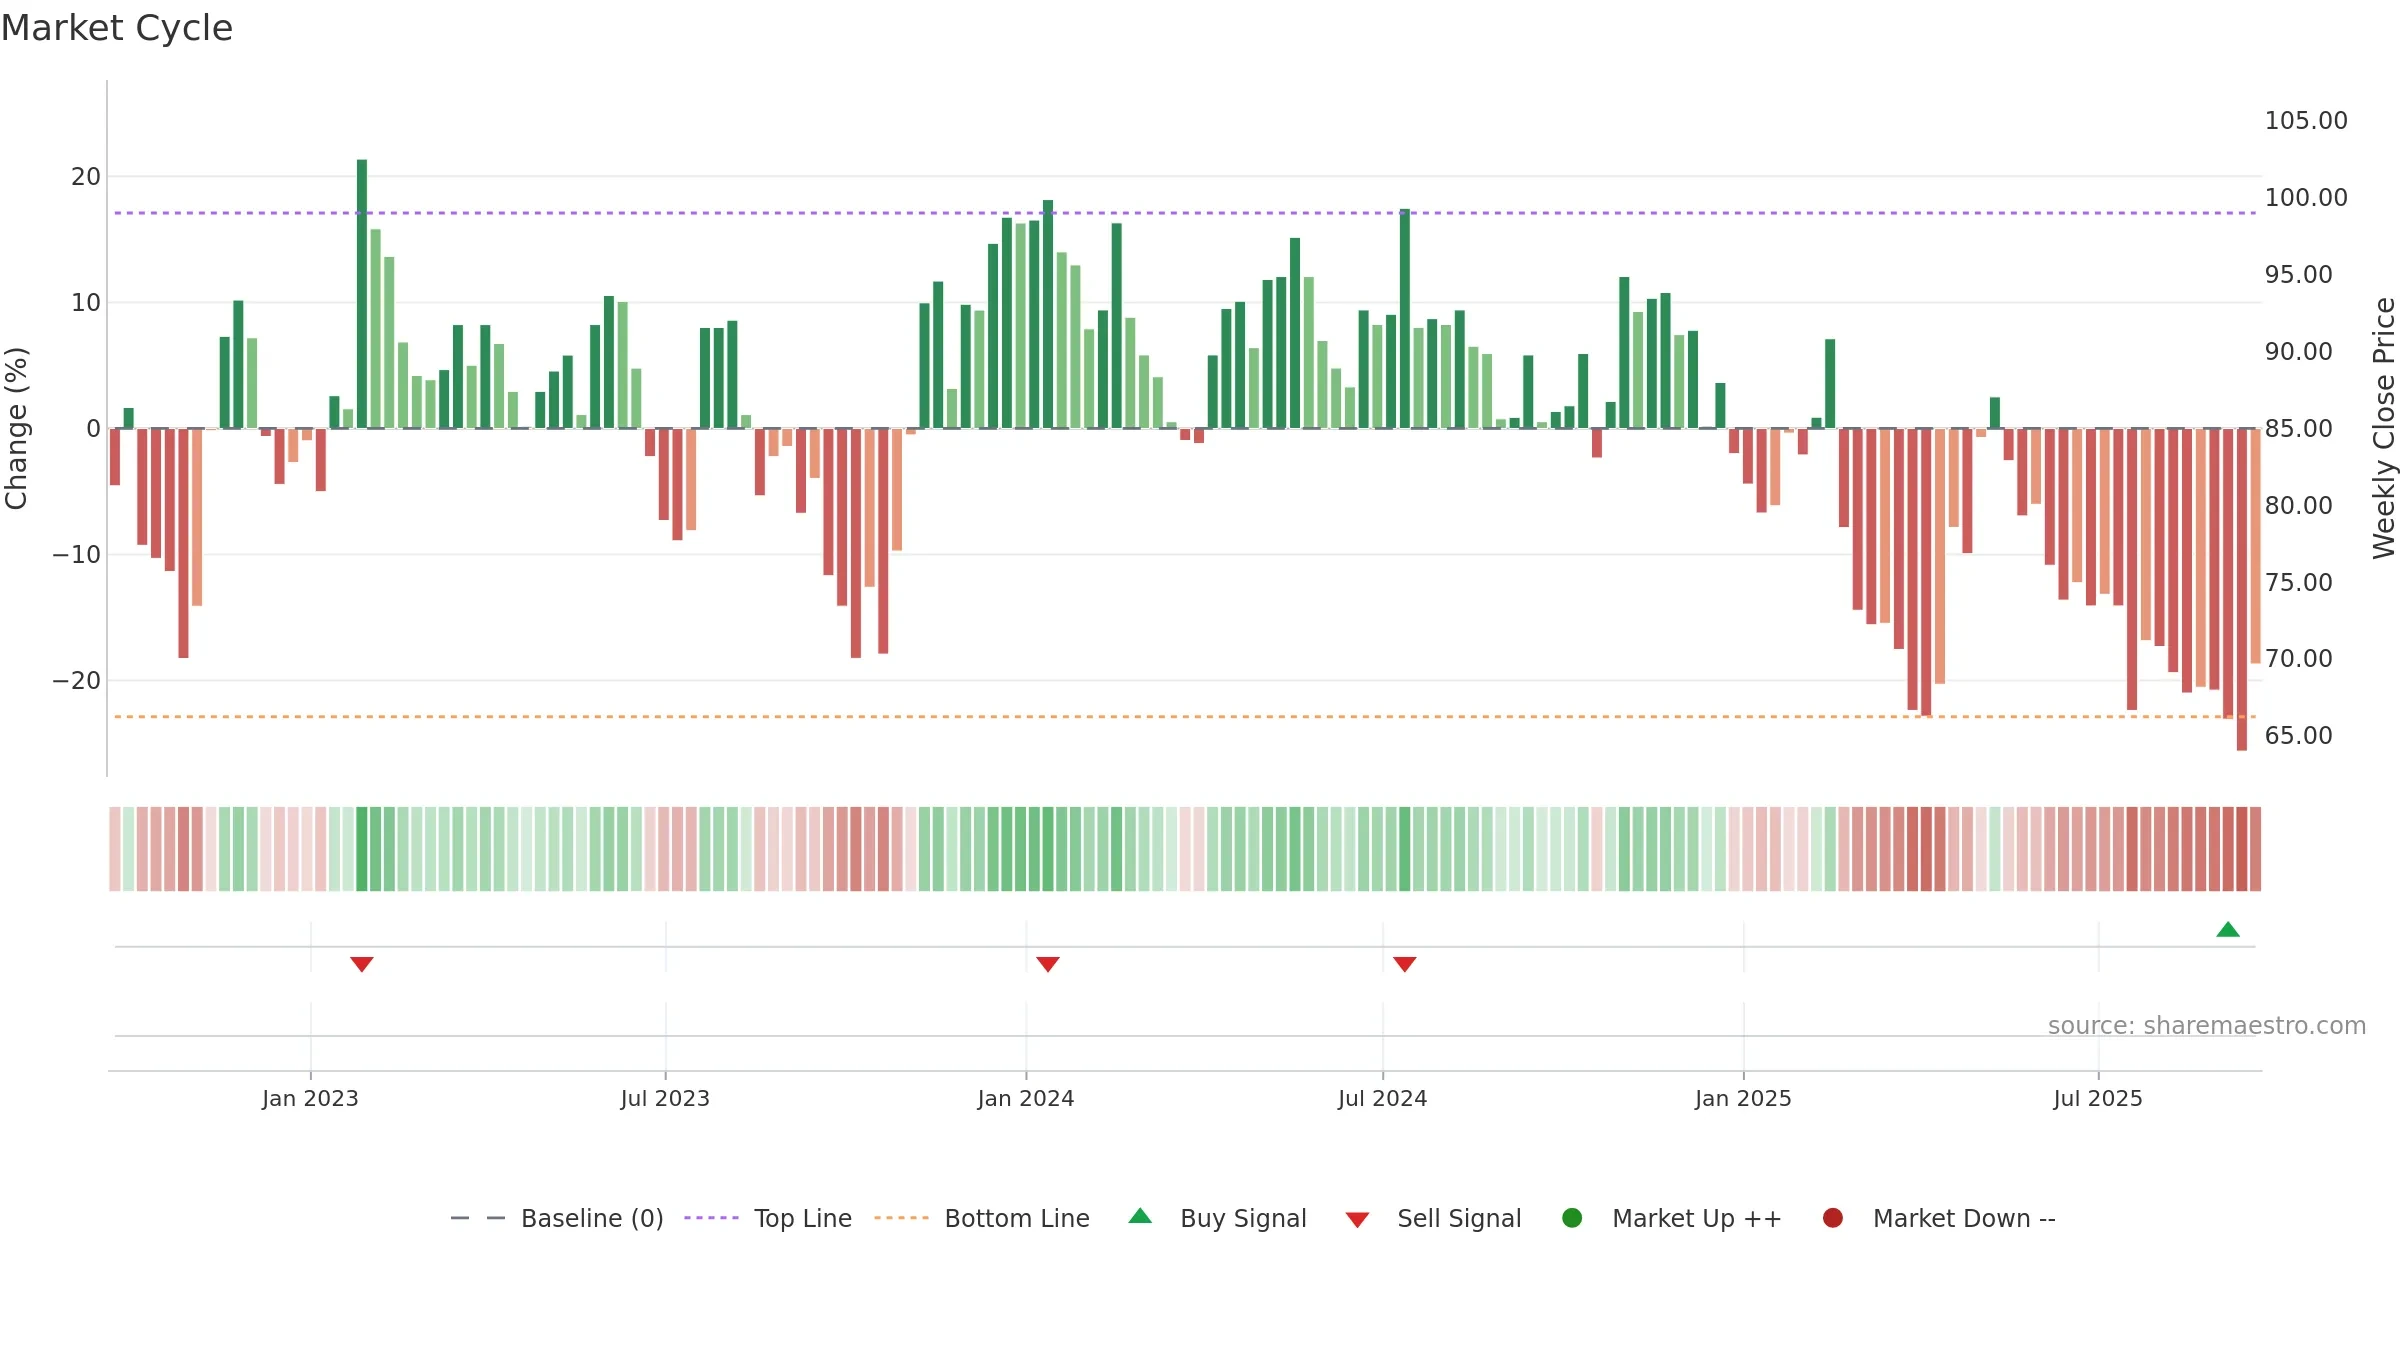
Task: Click the Market Cycle chart title
Action: (117, 28)
